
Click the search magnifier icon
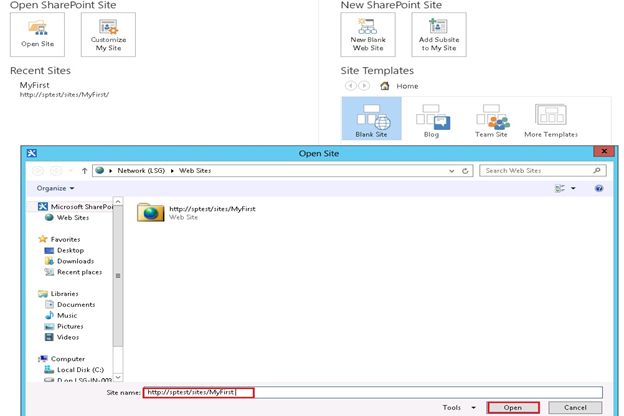(597, 170)
